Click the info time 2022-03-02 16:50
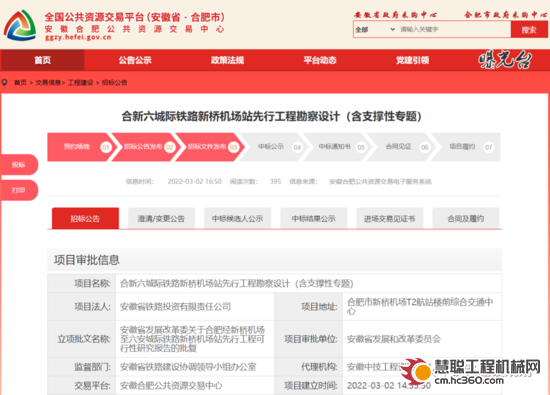This screenshot has width=550, height=395. (x=195, y=181)
